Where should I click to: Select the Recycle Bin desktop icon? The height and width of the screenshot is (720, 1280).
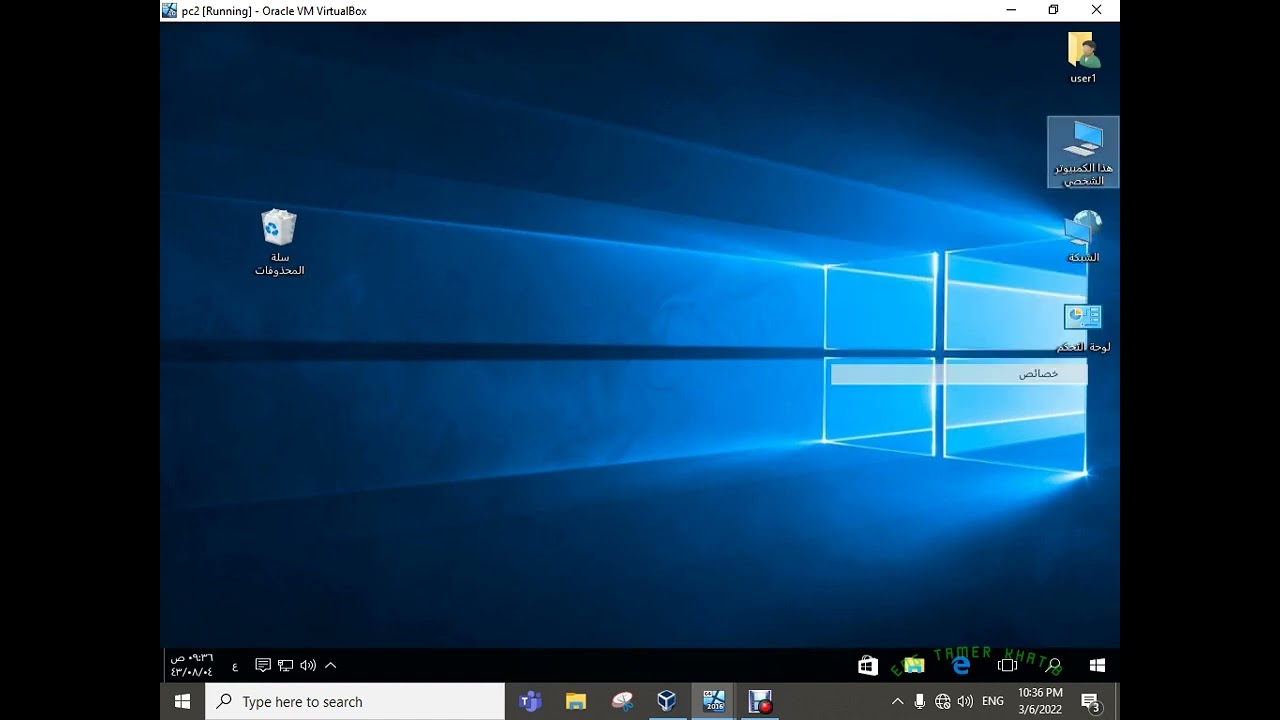pyautogui.click(x=279, y=242)
